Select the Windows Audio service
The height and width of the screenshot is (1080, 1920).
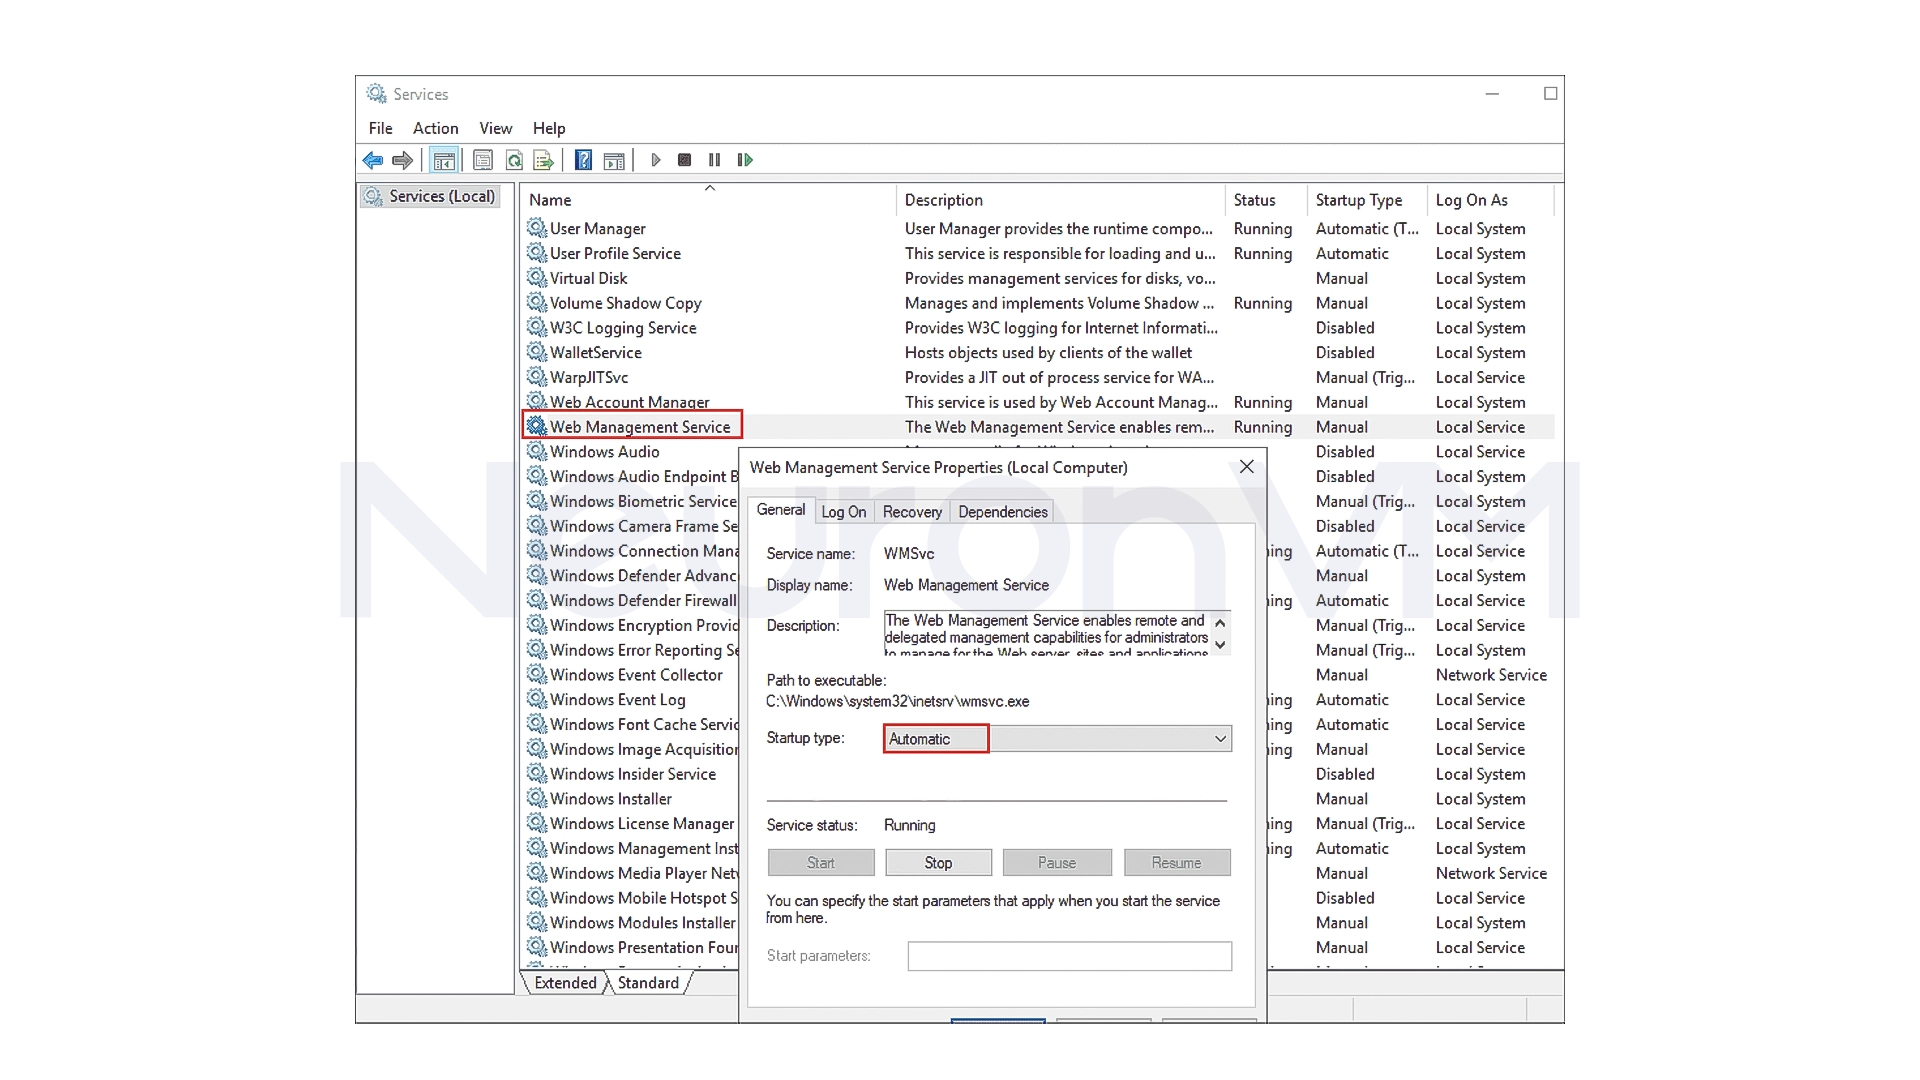tap(605, 452)
